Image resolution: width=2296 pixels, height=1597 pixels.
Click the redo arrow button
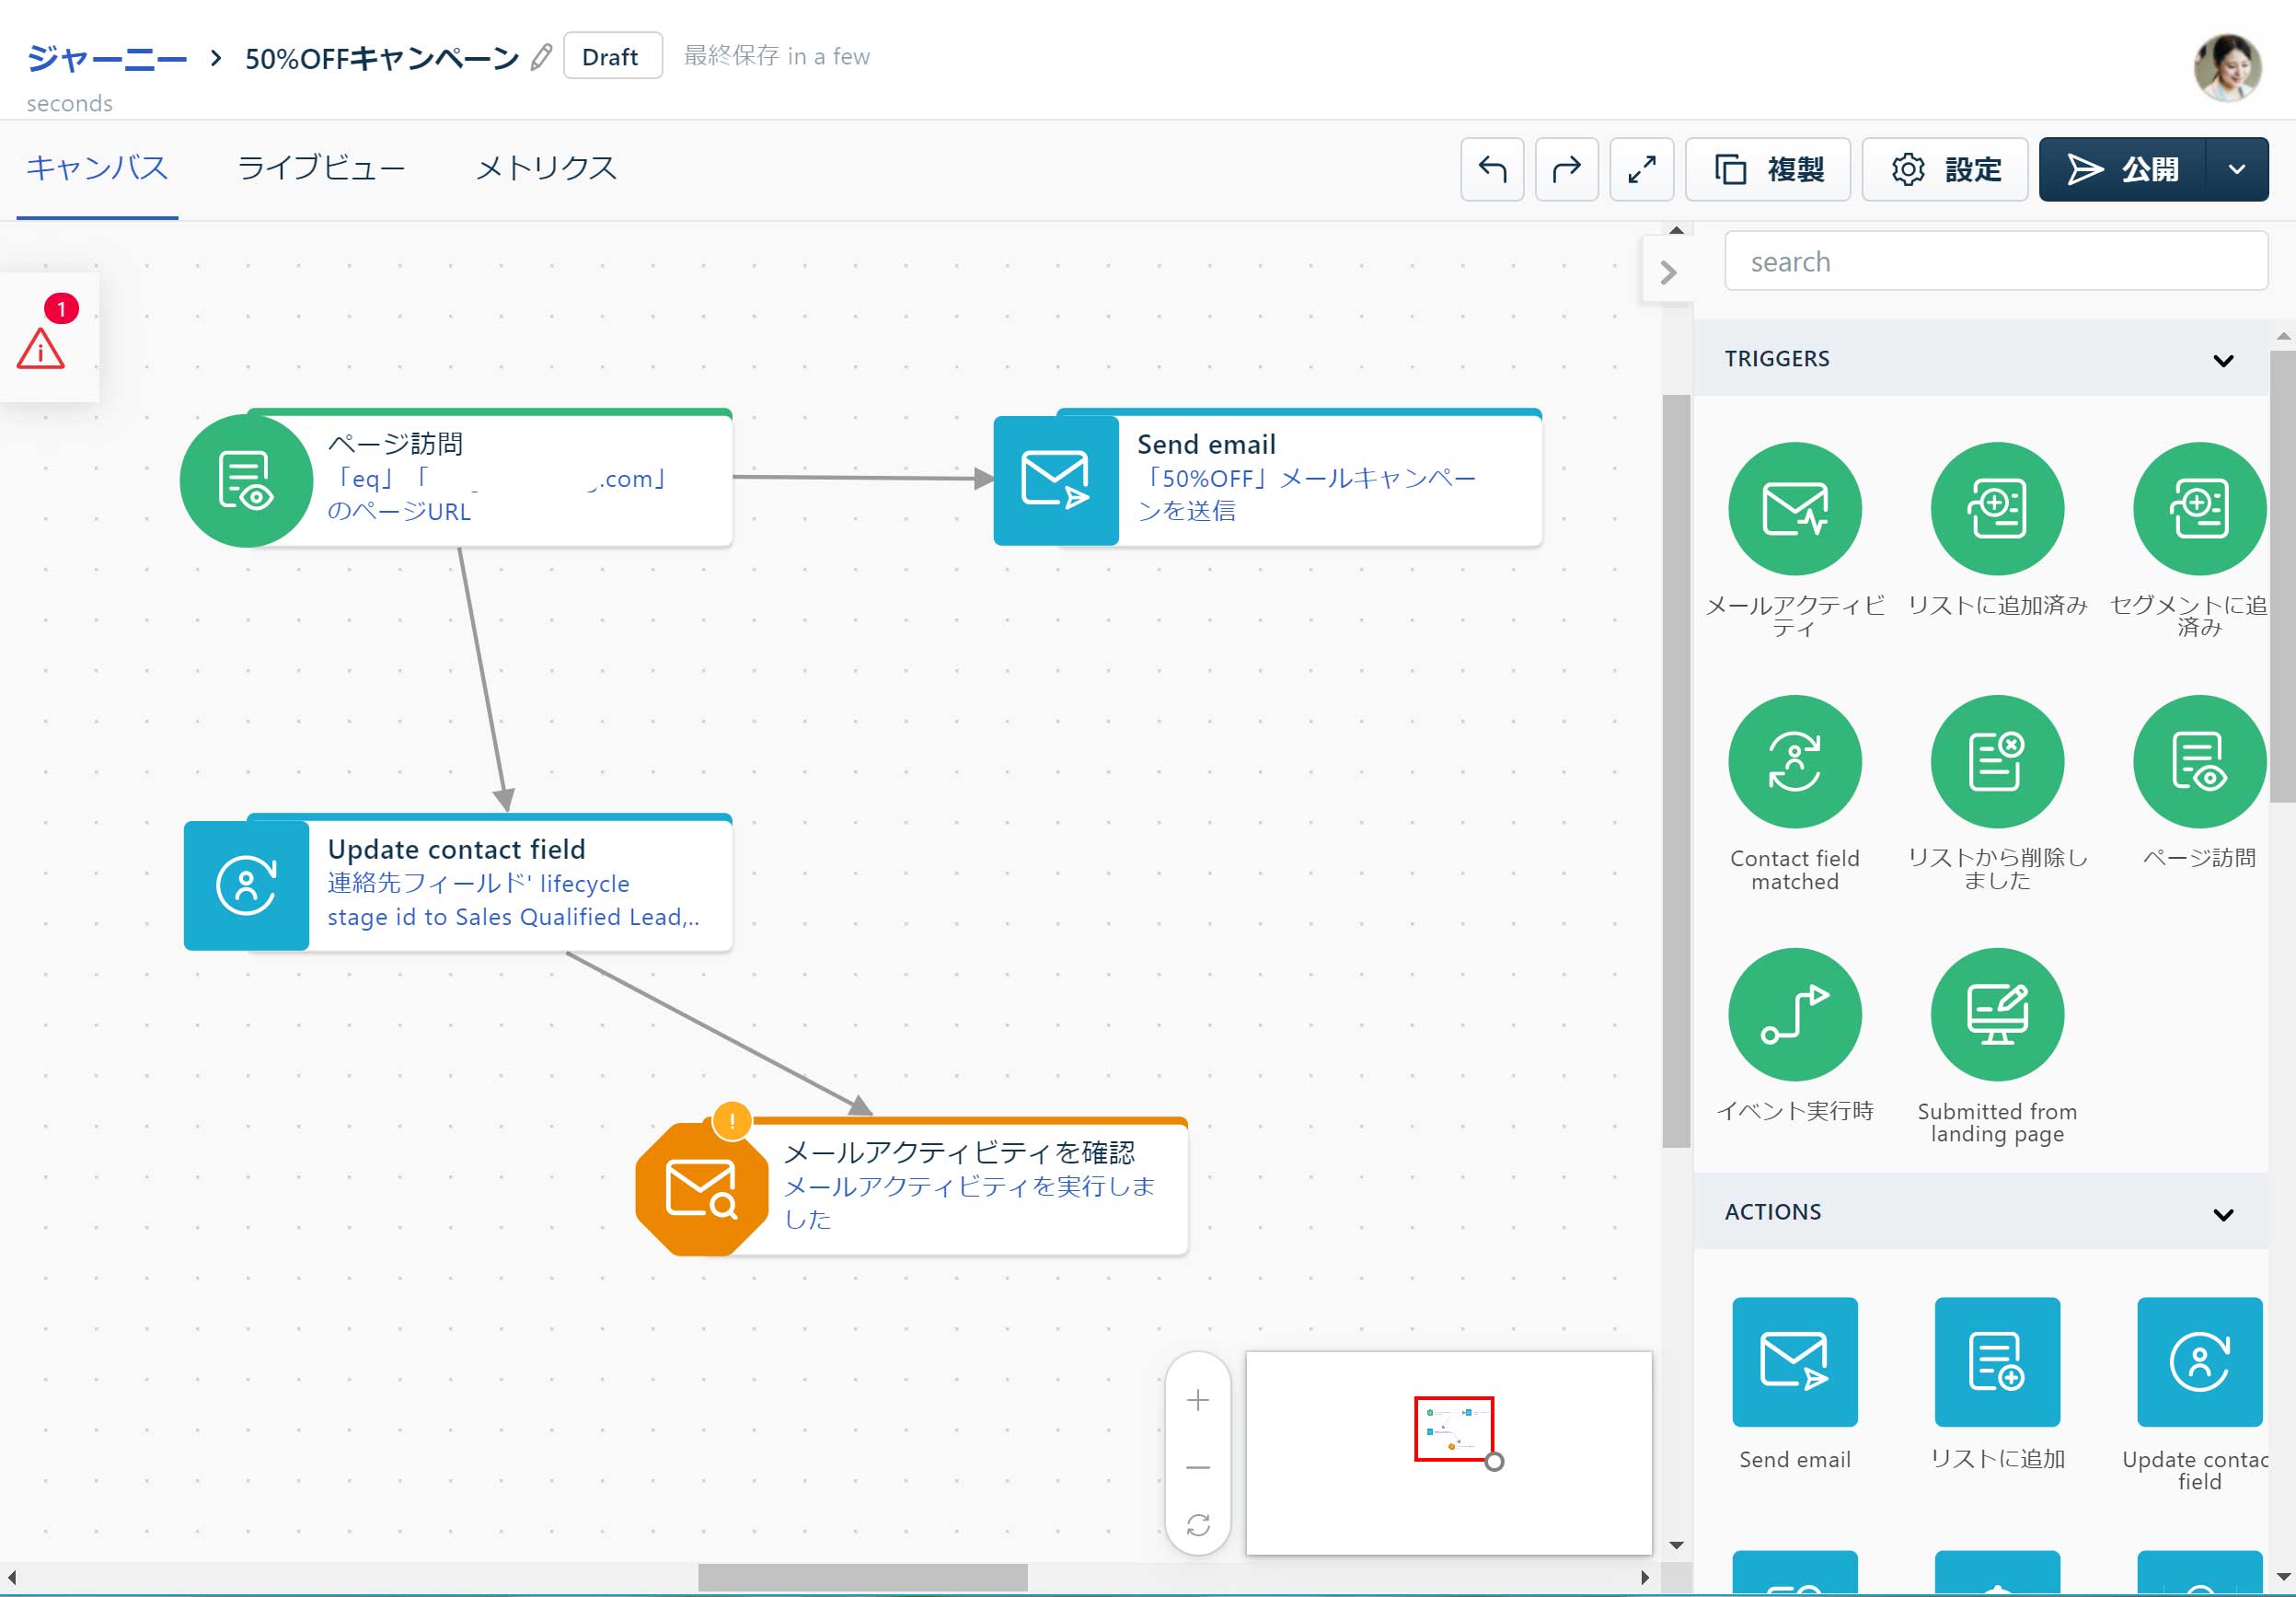tap(1567, 168)
